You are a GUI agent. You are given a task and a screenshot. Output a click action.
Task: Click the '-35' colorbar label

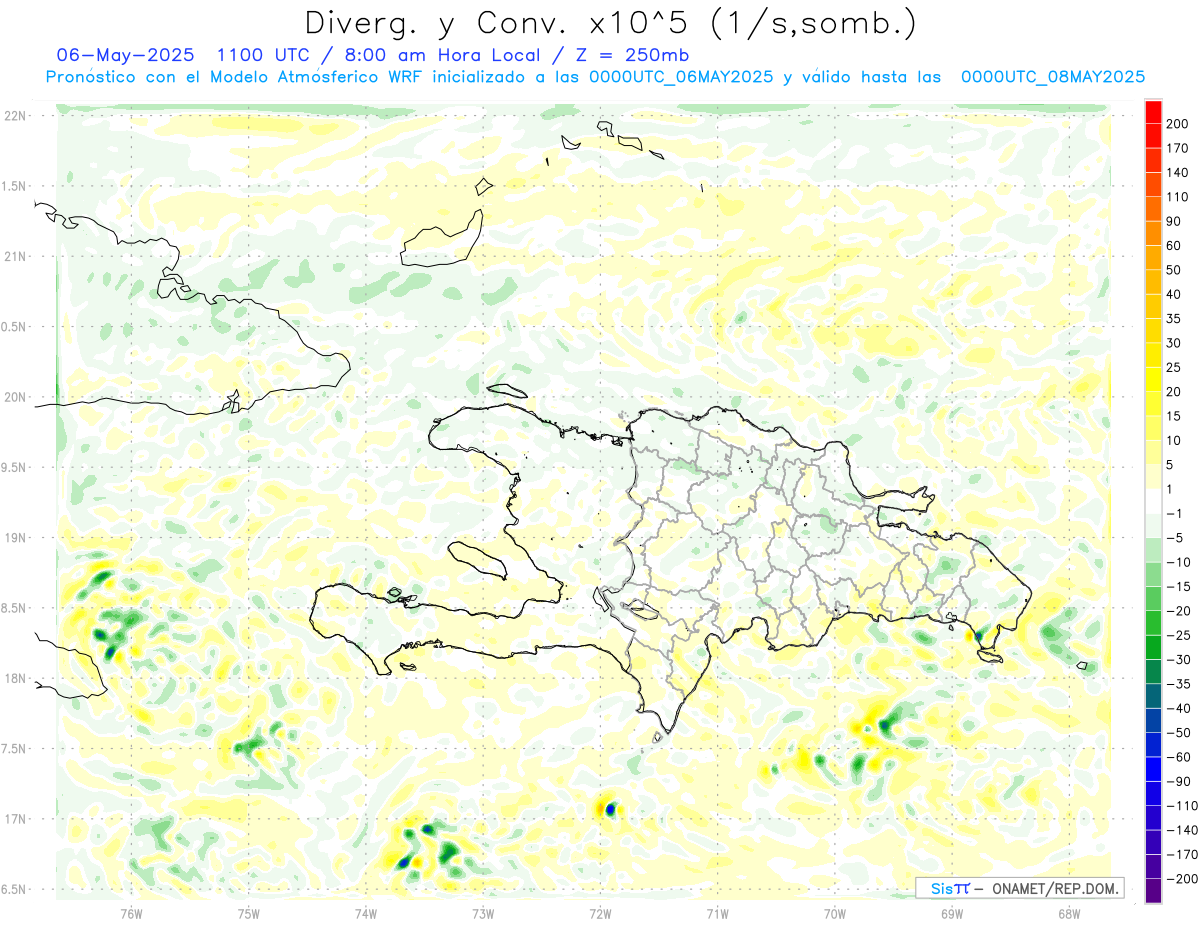click(x=1178, y=684)
